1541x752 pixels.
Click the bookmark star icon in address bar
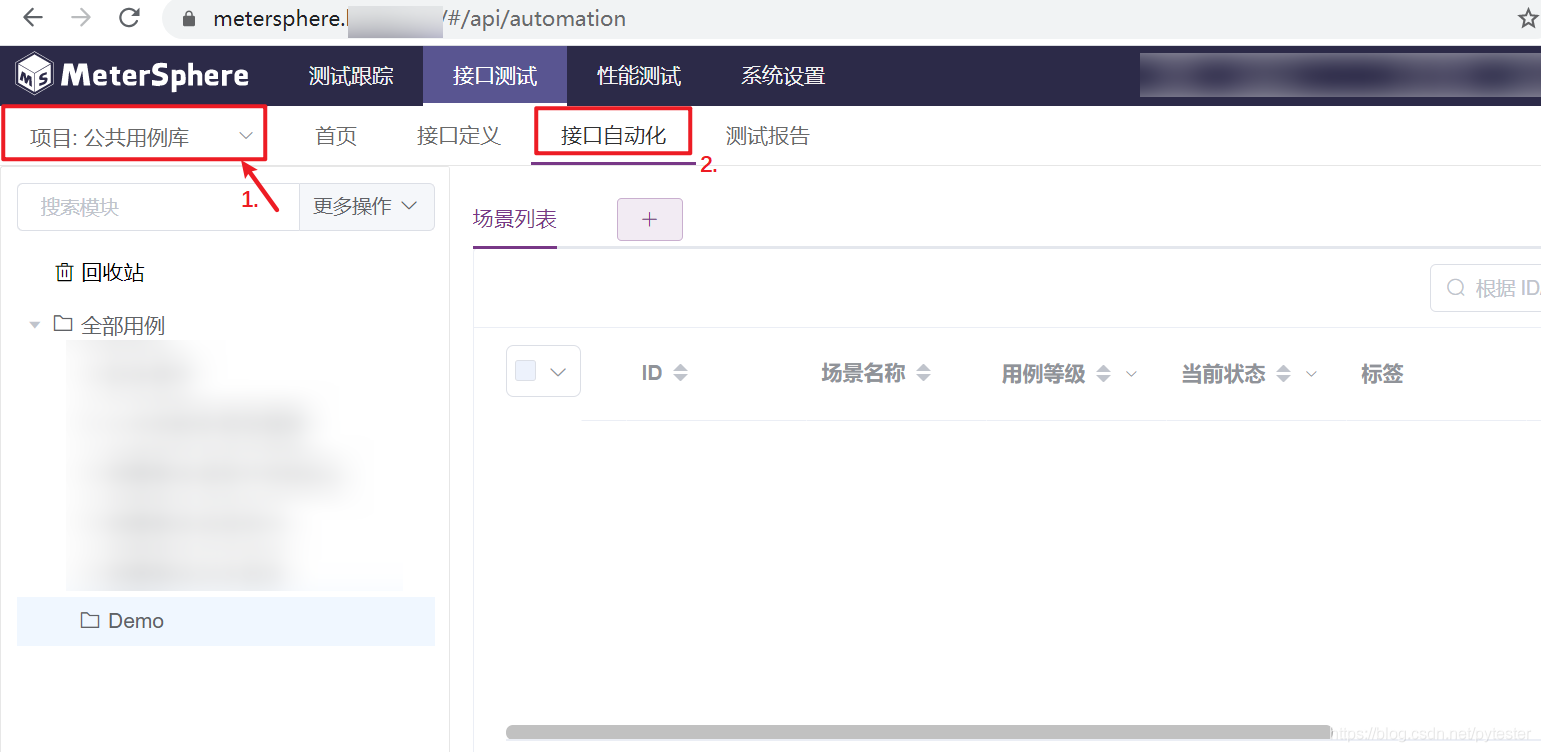tap(1527, 19)
